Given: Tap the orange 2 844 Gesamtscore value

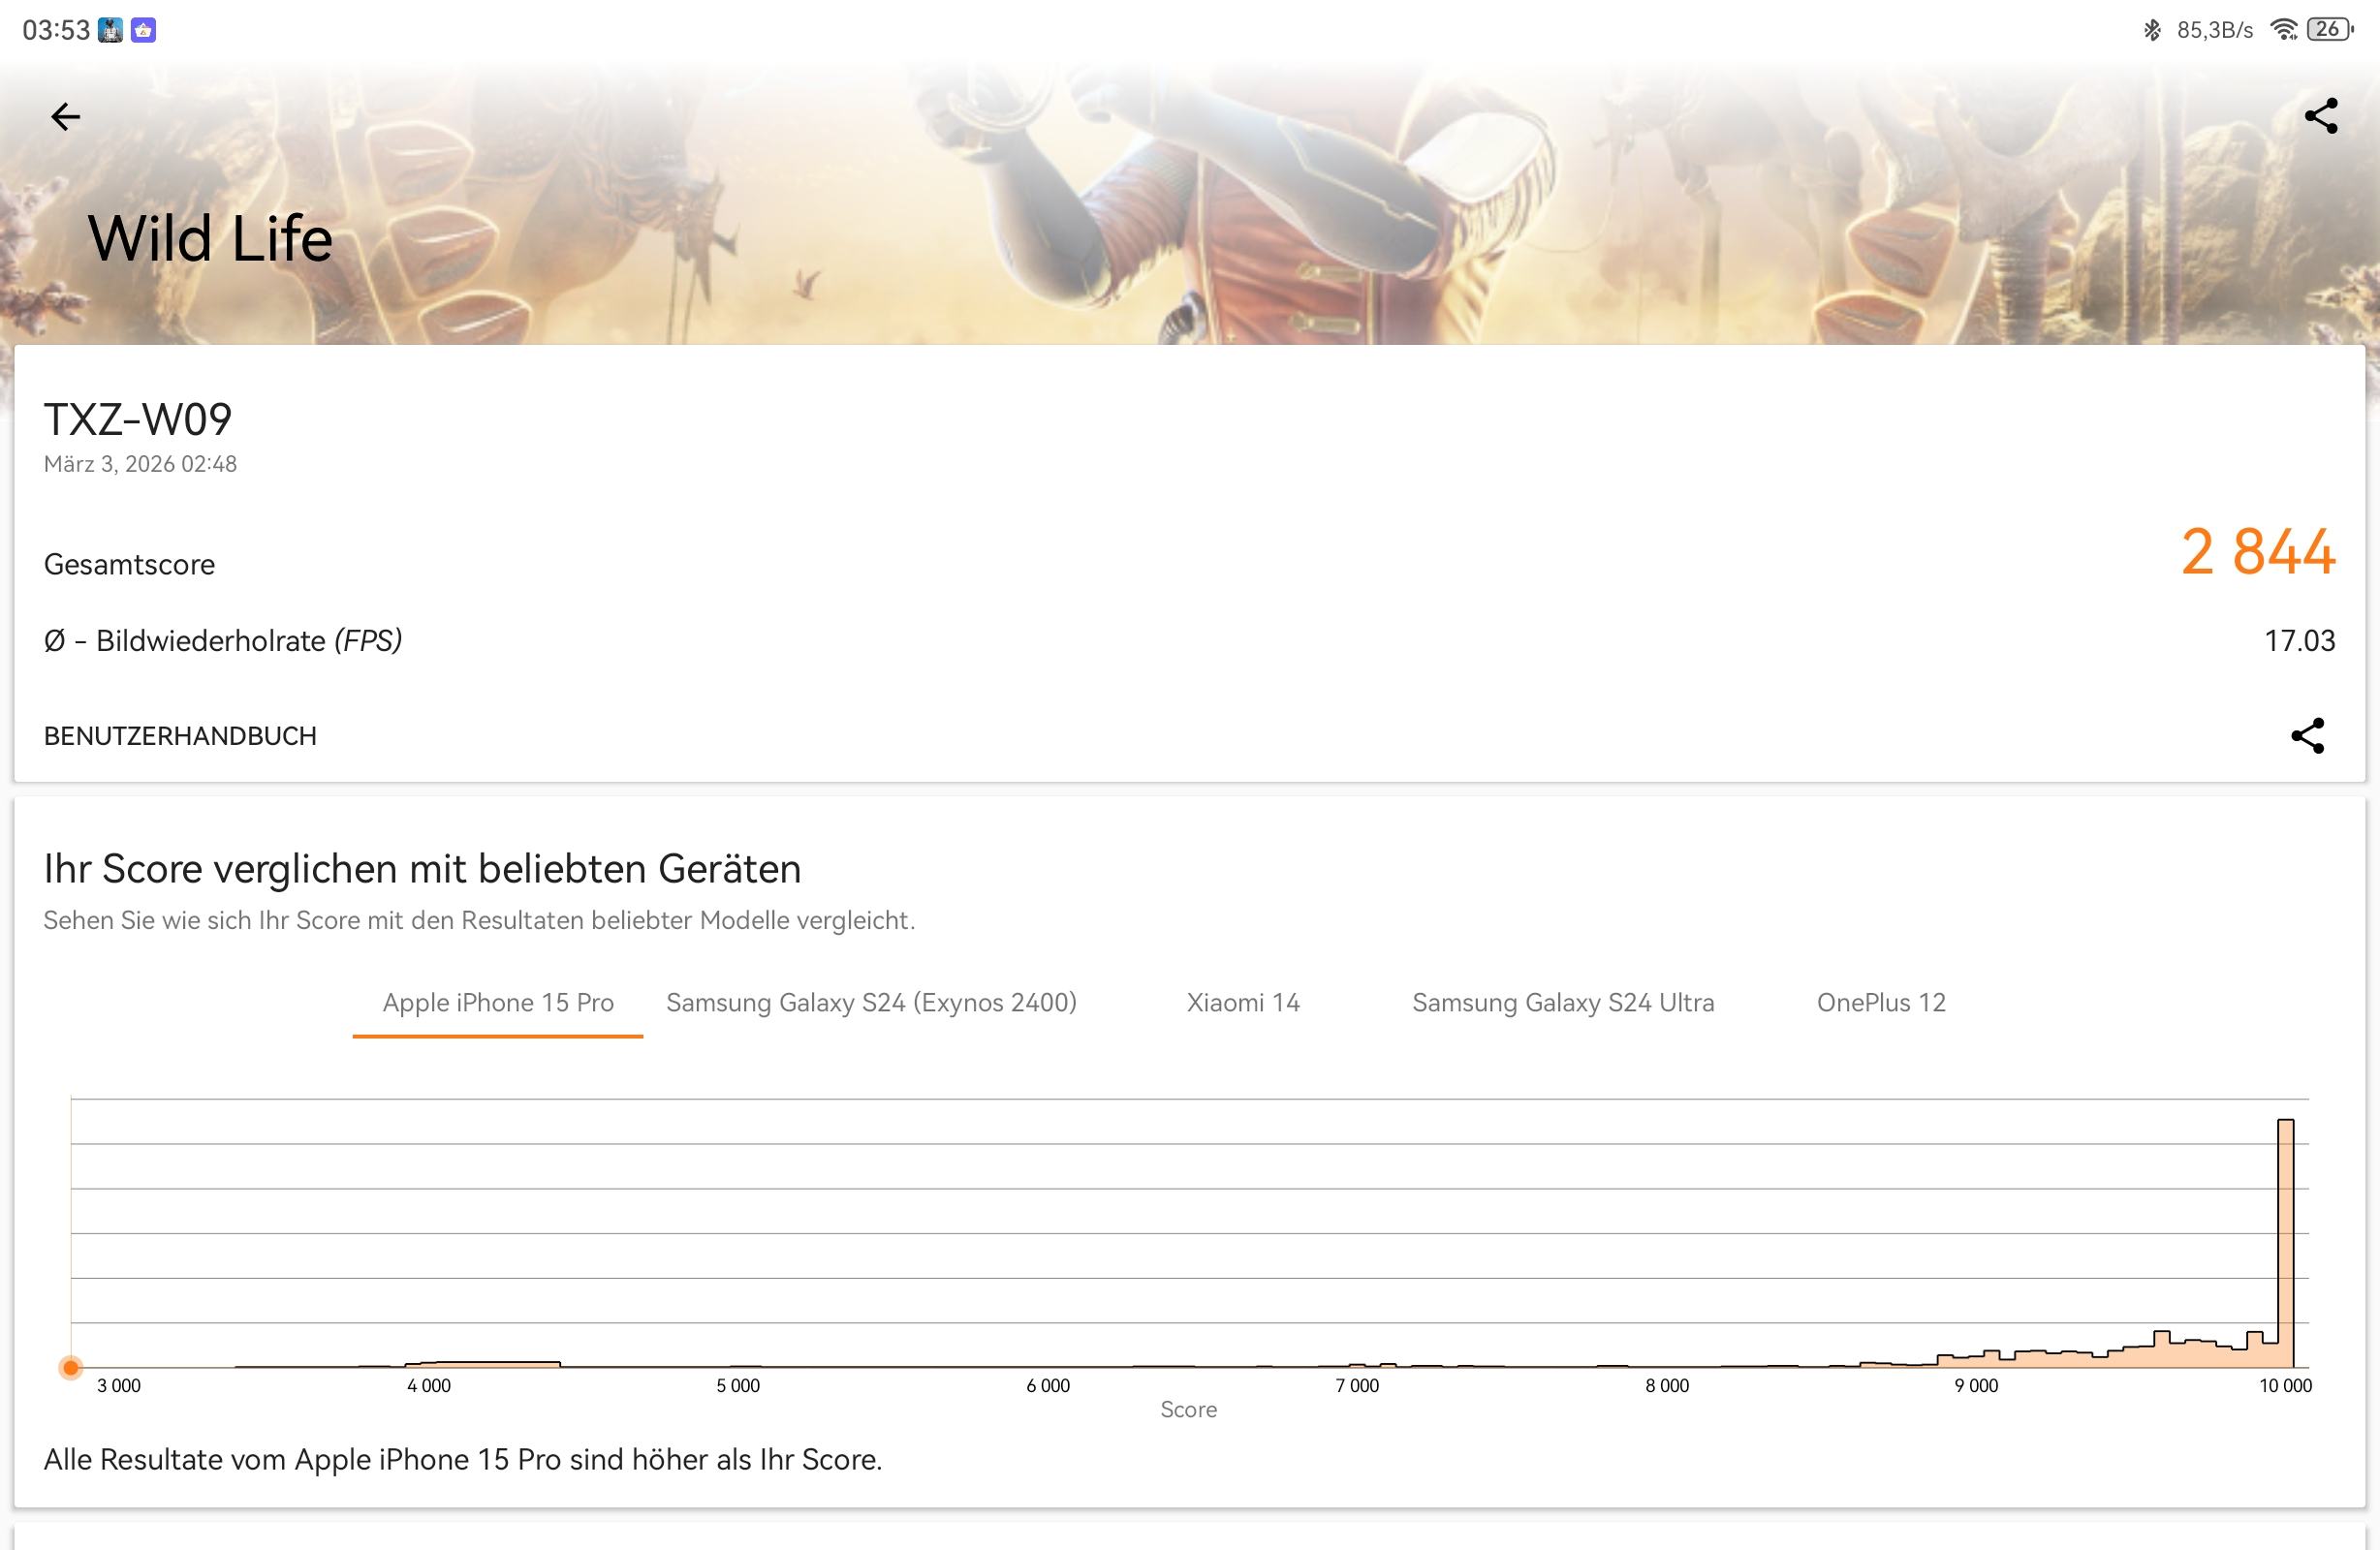Looking at the screenshot, I should 2257,552.
